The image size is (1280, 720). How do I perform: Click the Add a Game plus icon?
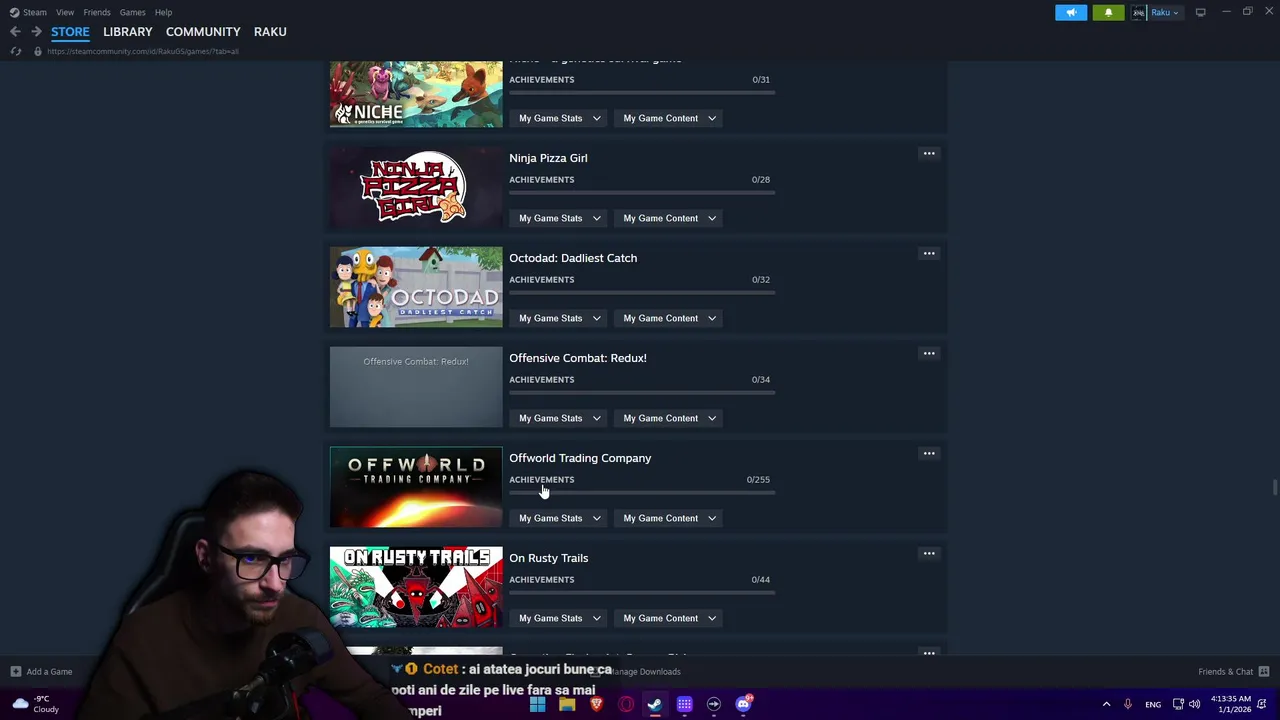15,672
